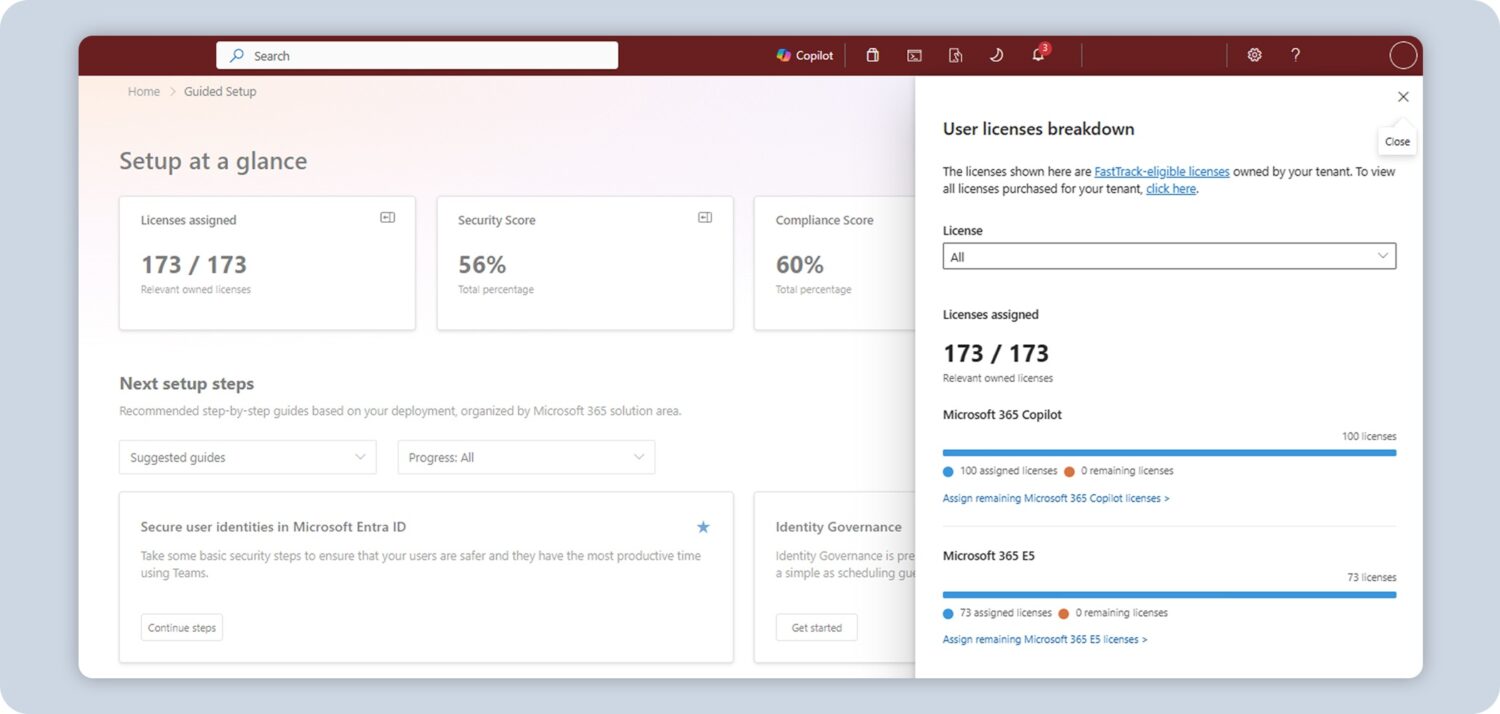Click the '73 licenses' count label
Screen dimensions: 1500x714
tap(1372, 577)
